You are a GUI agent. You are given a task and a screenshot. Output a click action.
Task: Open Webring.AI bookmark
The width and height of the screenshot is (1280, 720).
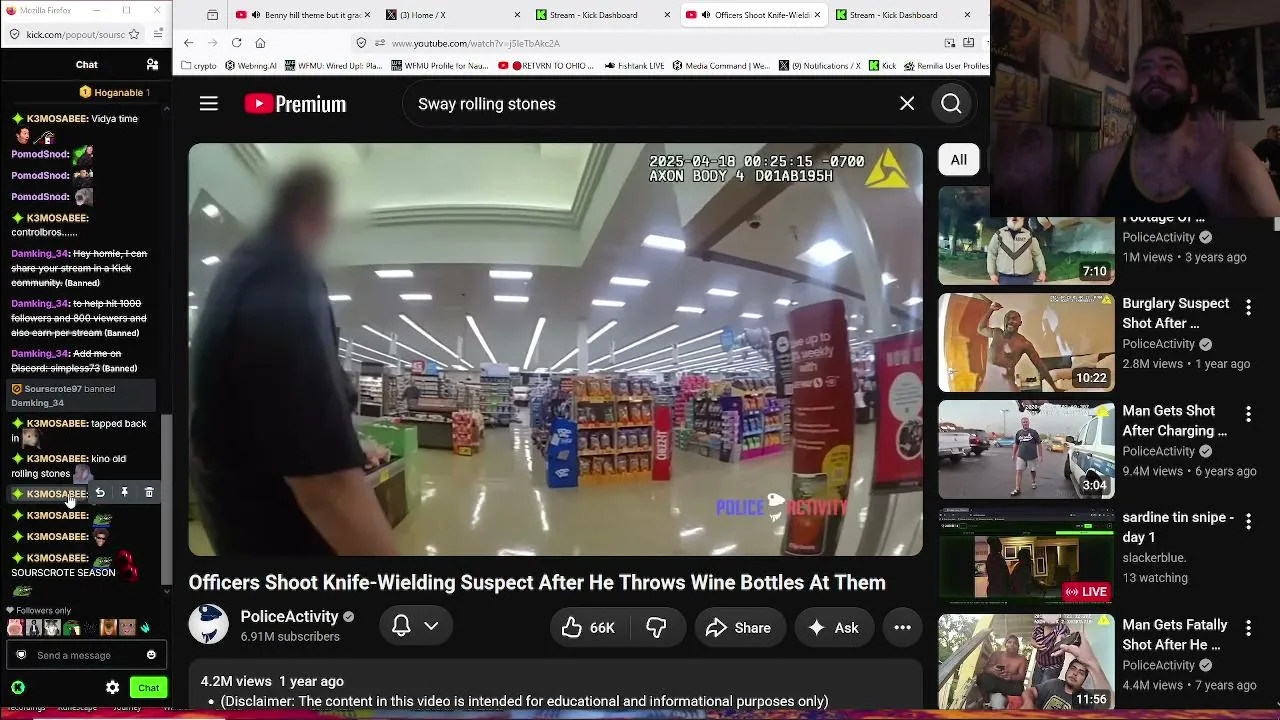(x=251, y=66)
